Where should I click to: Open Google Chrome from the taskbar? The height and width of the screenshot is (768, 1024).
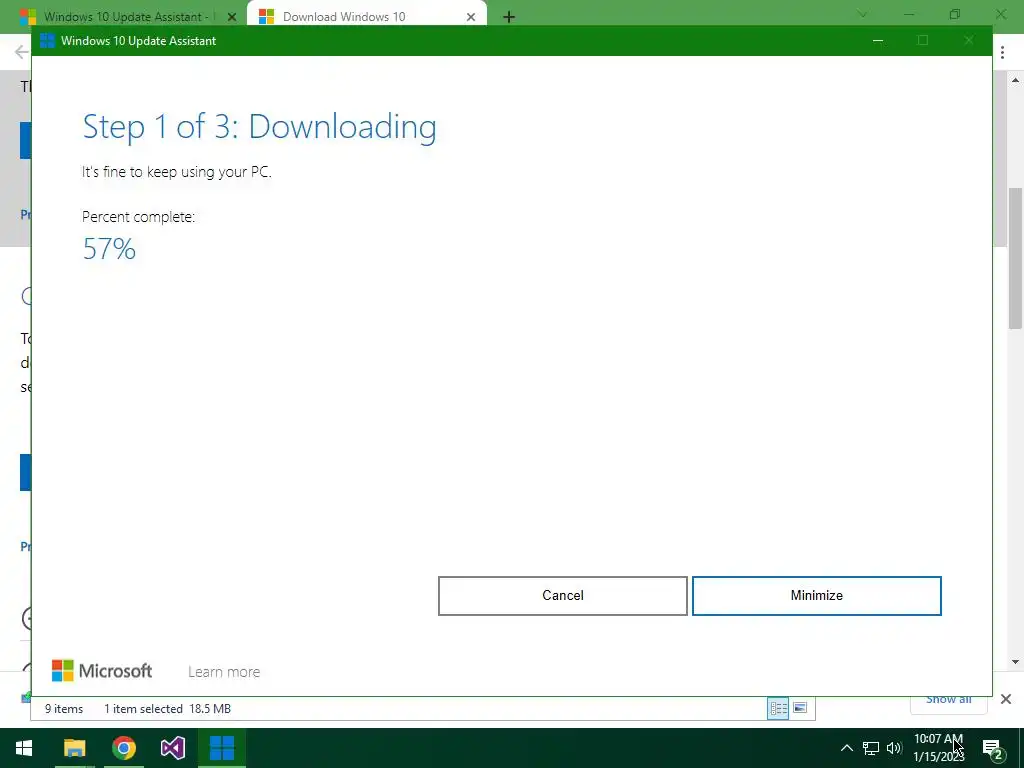point(123,748)
